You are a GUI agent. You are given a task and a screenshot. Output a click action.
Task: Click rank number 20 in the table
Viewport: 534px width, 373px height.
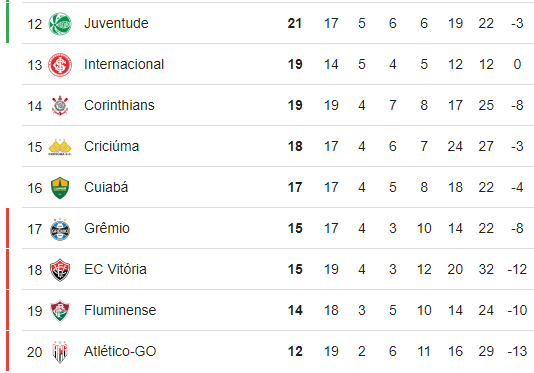(34, 352)
